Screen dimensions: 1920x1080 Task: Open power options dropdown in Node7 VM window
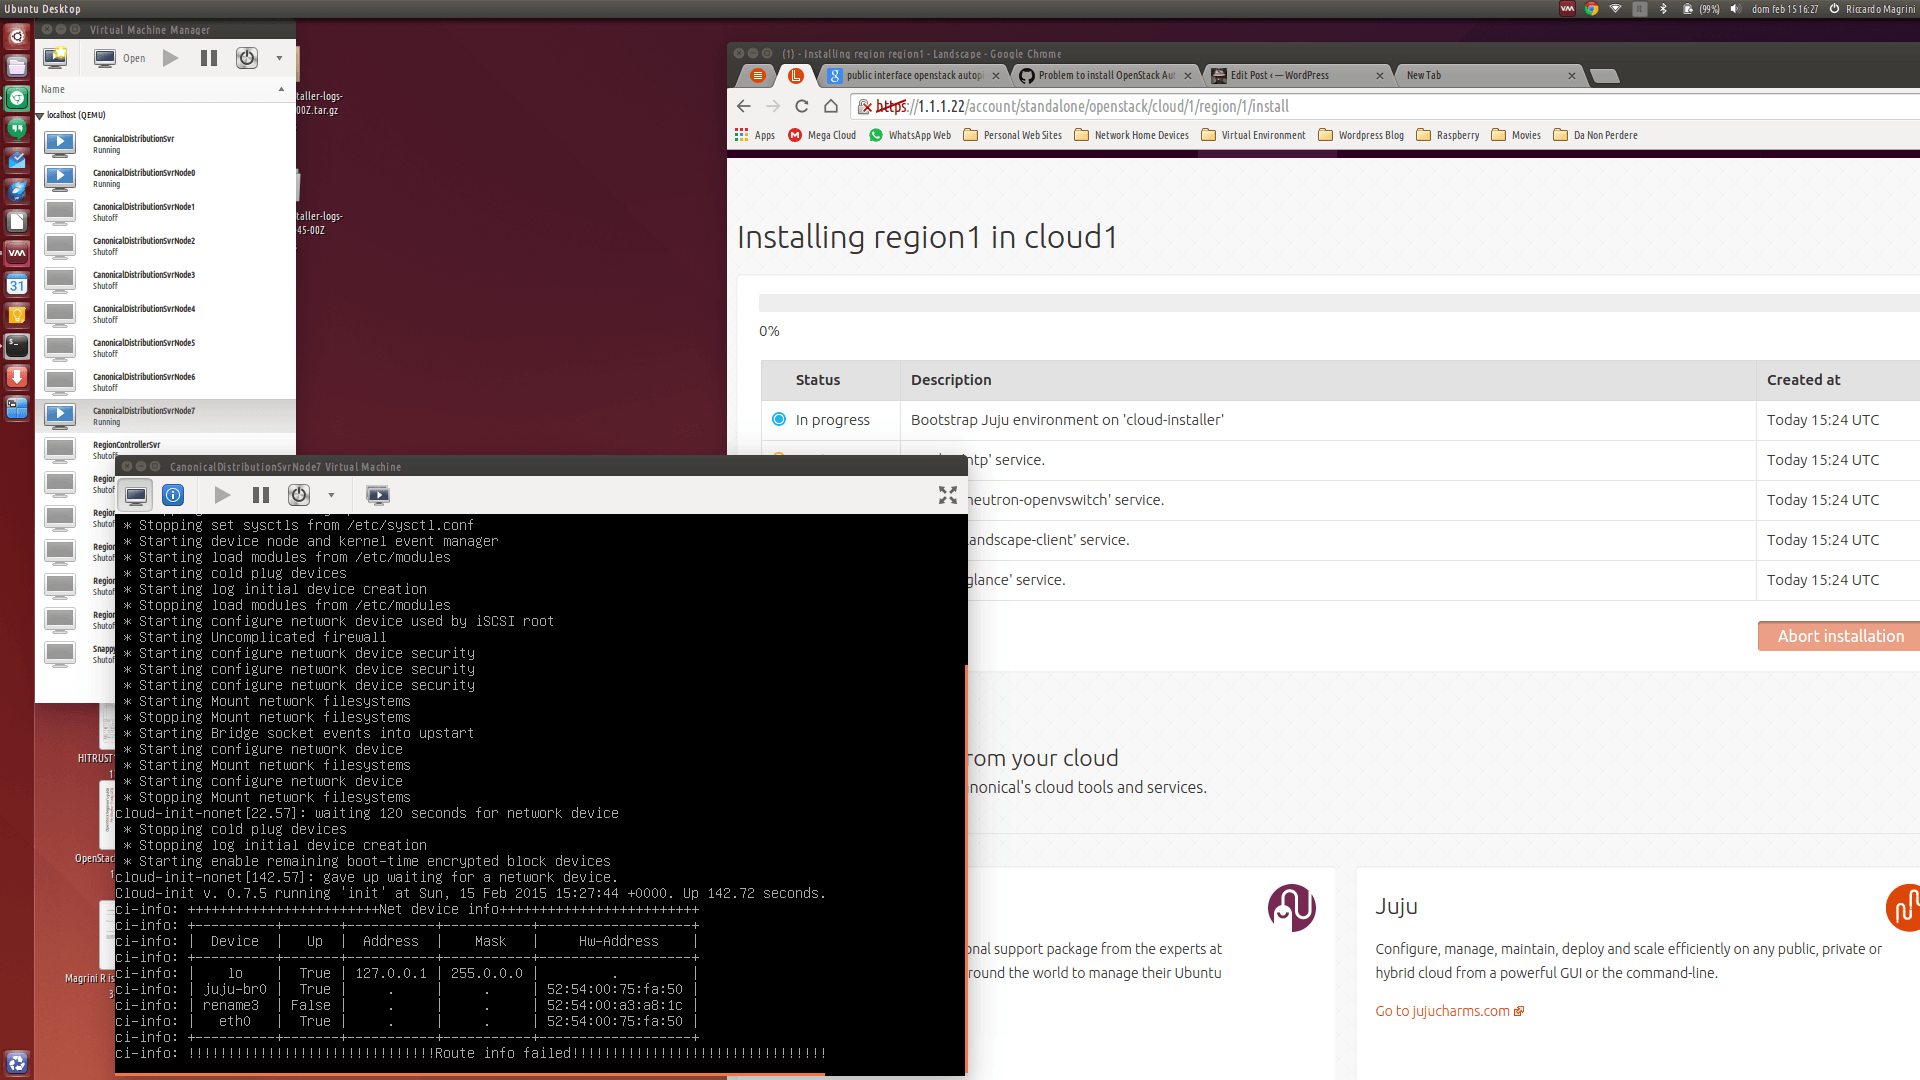coord(331,495)
